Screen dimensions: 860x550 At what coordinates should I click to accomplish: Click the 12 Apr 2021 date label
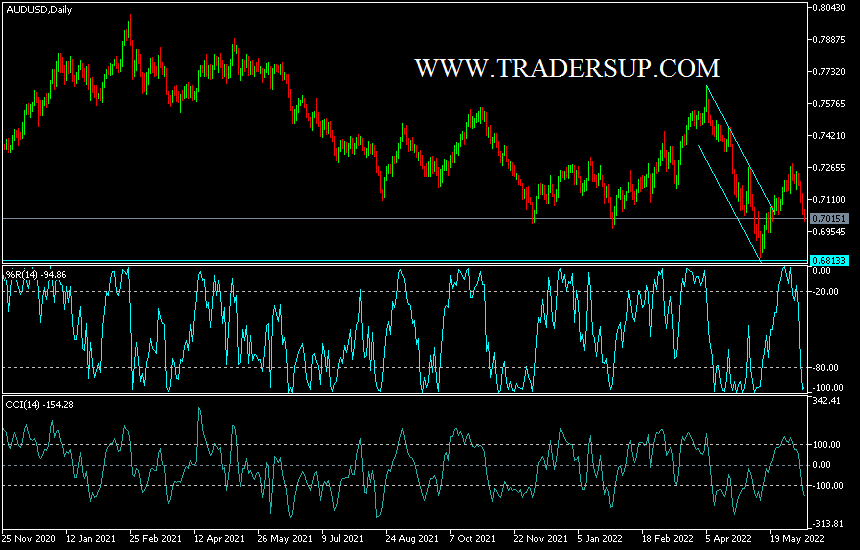coord(219,538)
